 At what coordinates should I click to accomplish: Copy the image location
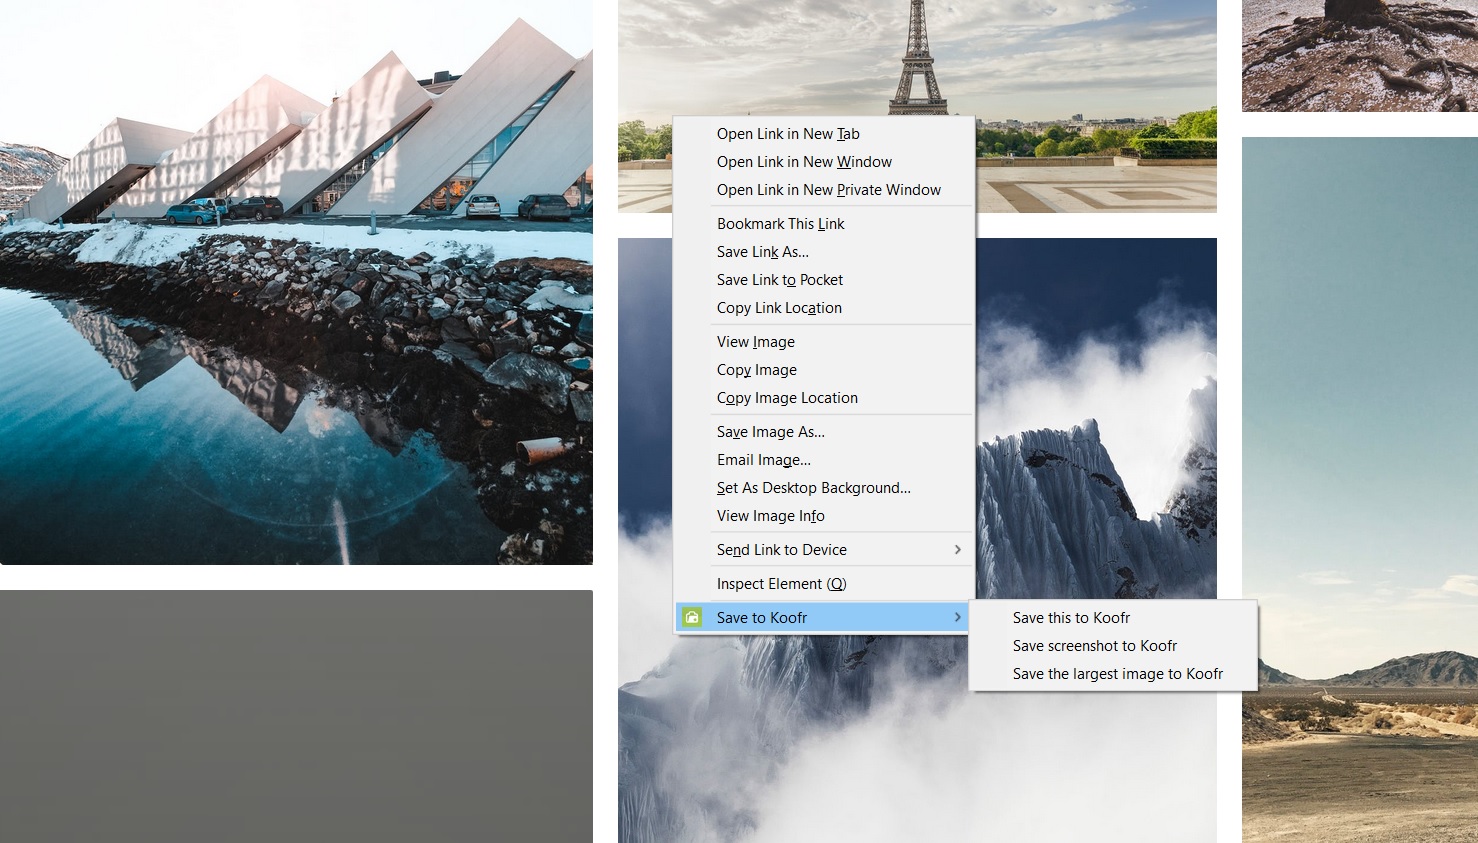point(787,397)
